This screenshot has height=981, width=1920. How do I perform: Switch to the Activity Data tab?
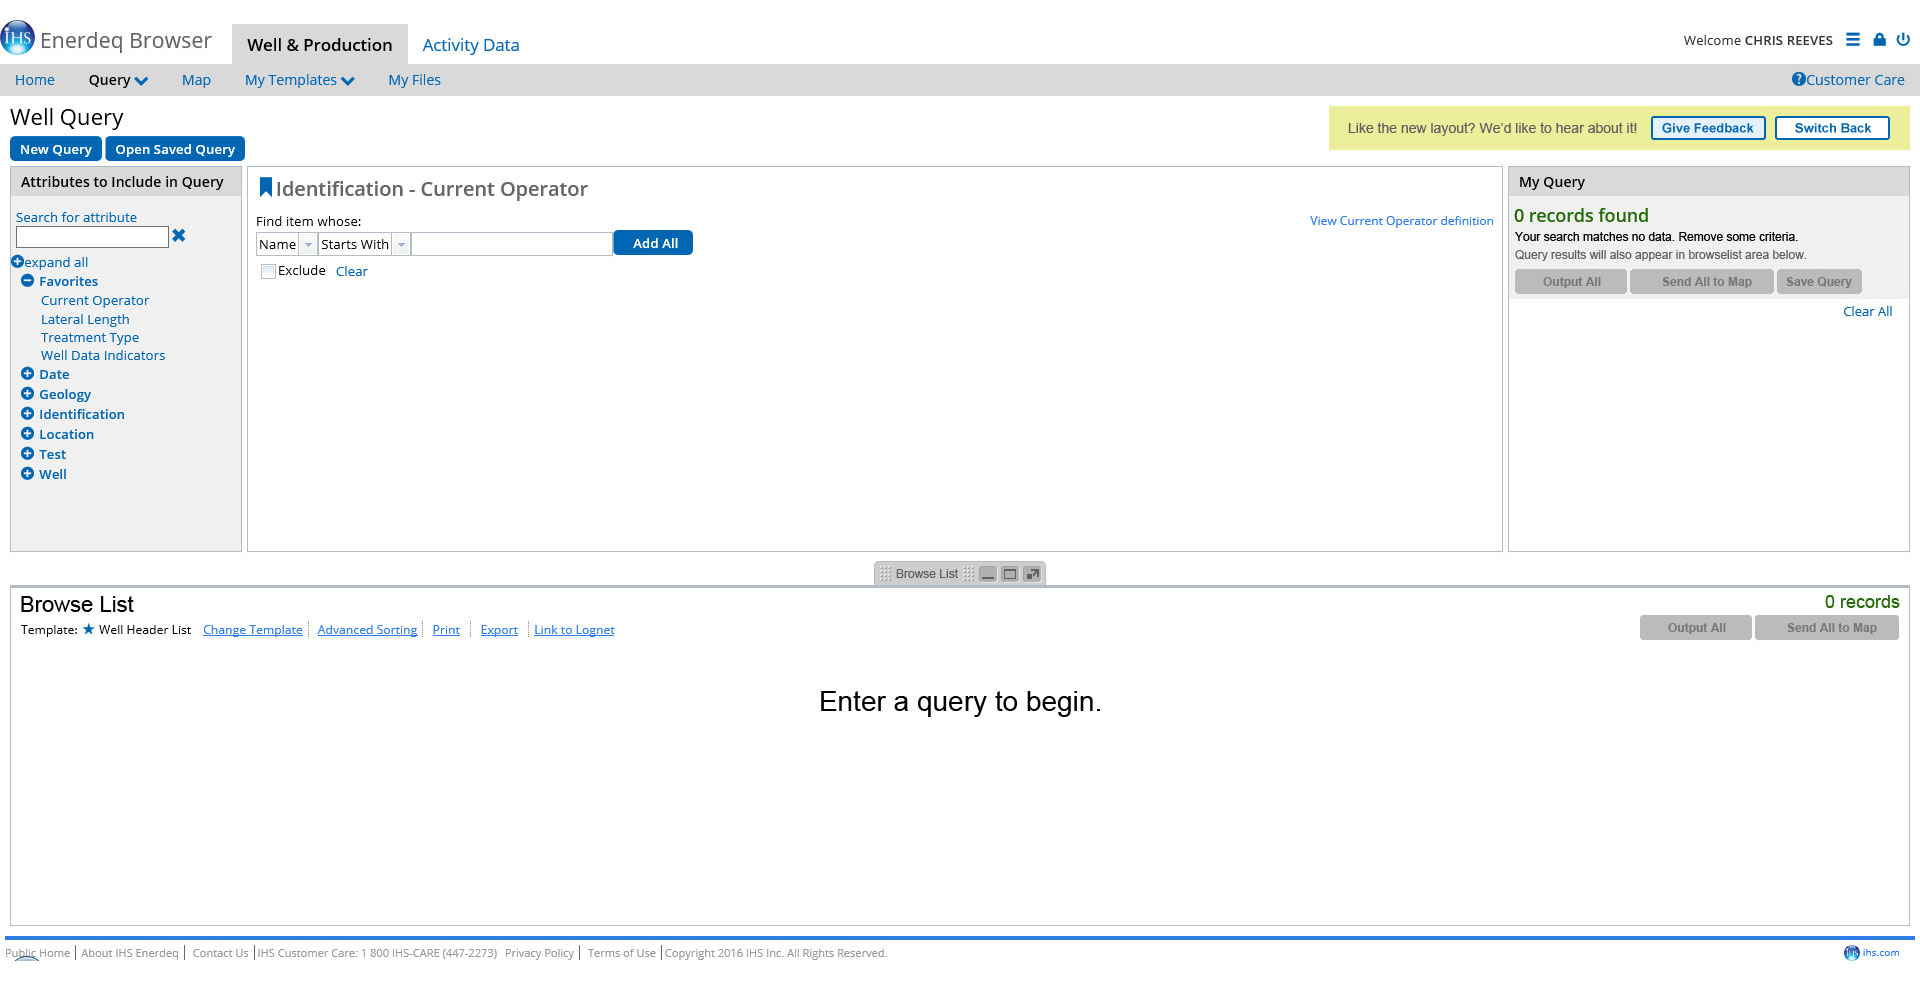coord(470,45)
